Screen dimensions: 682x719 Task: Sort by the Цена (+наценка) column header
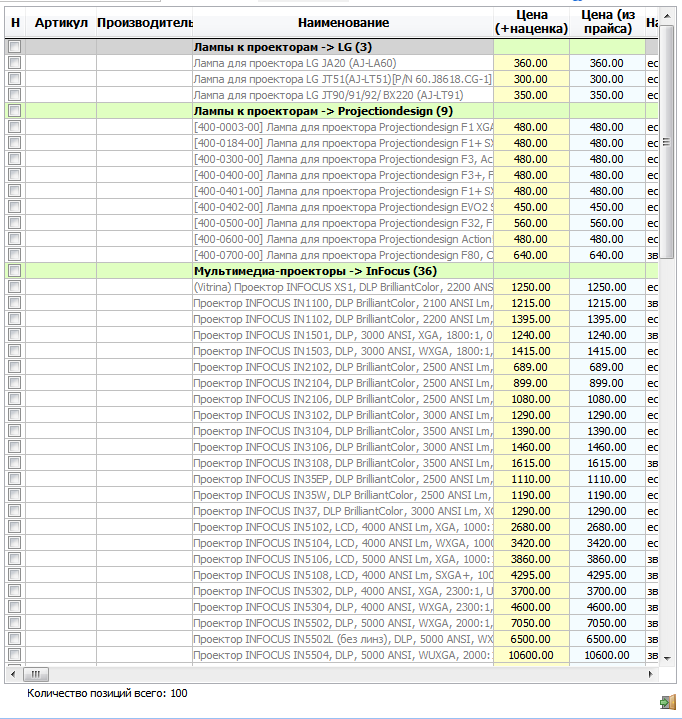531,22
